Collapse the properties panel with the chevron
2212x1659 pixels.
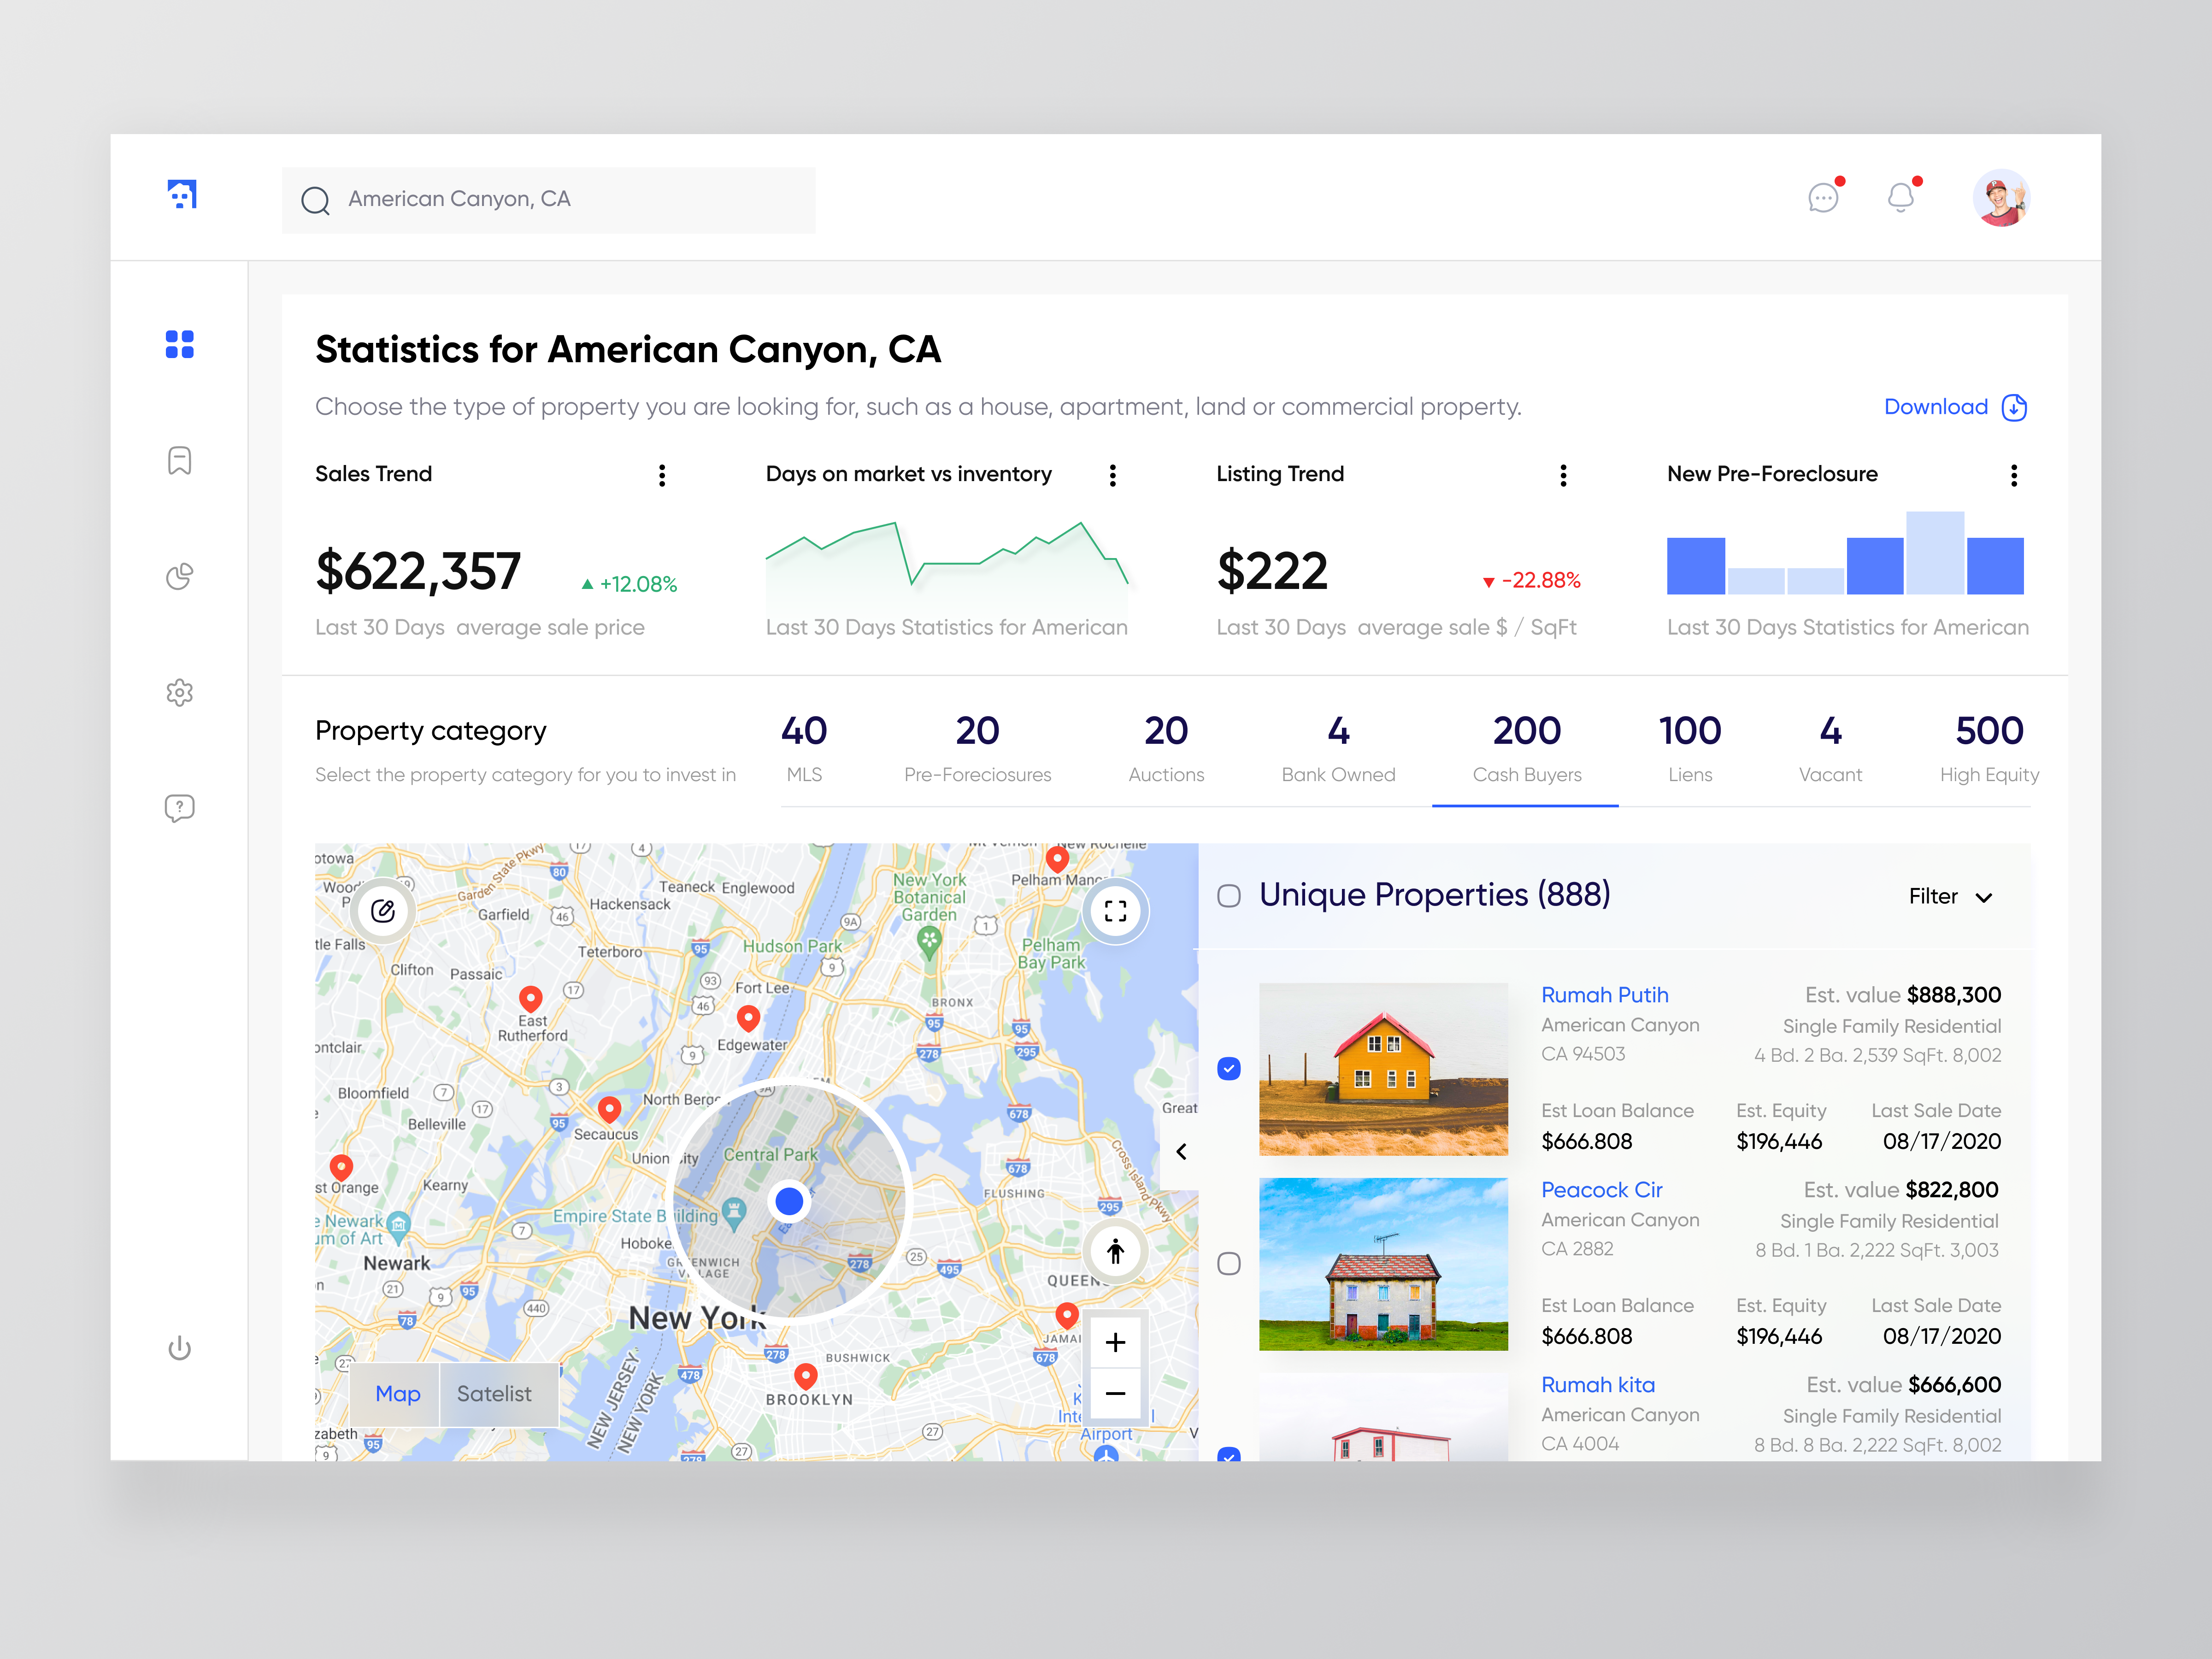(1181, 1151)
